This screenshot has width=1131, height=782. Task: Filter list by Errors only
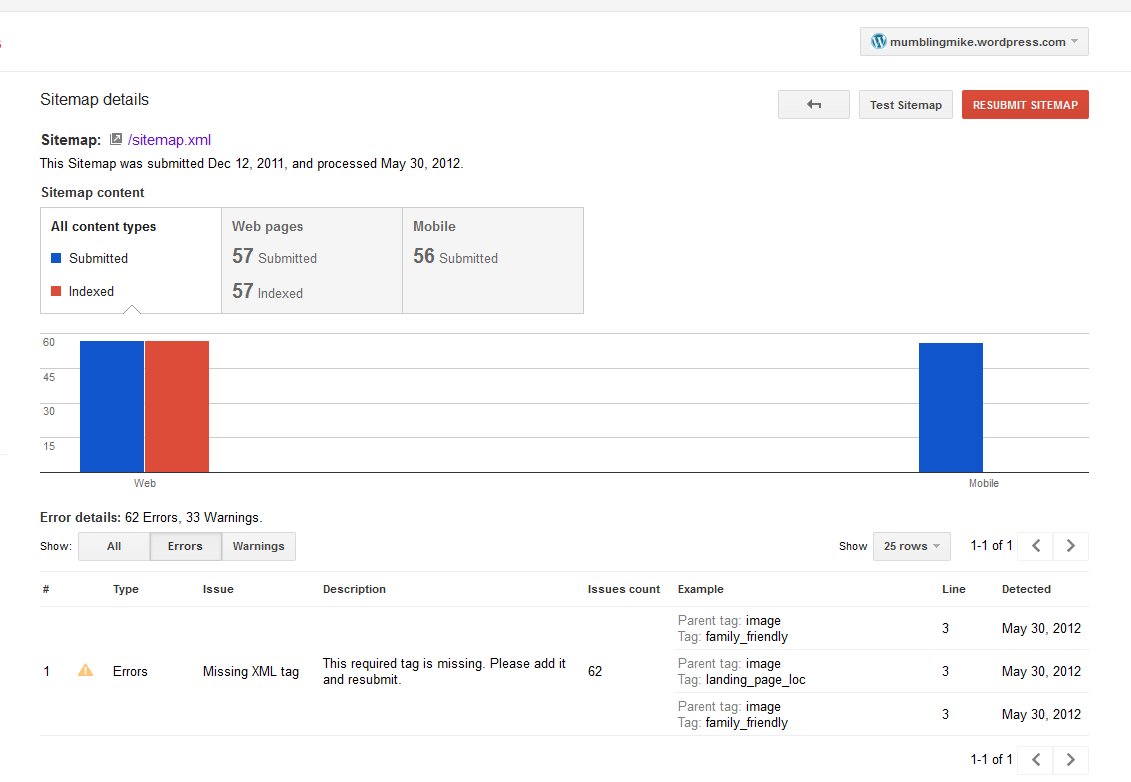[x=185, y=546]
